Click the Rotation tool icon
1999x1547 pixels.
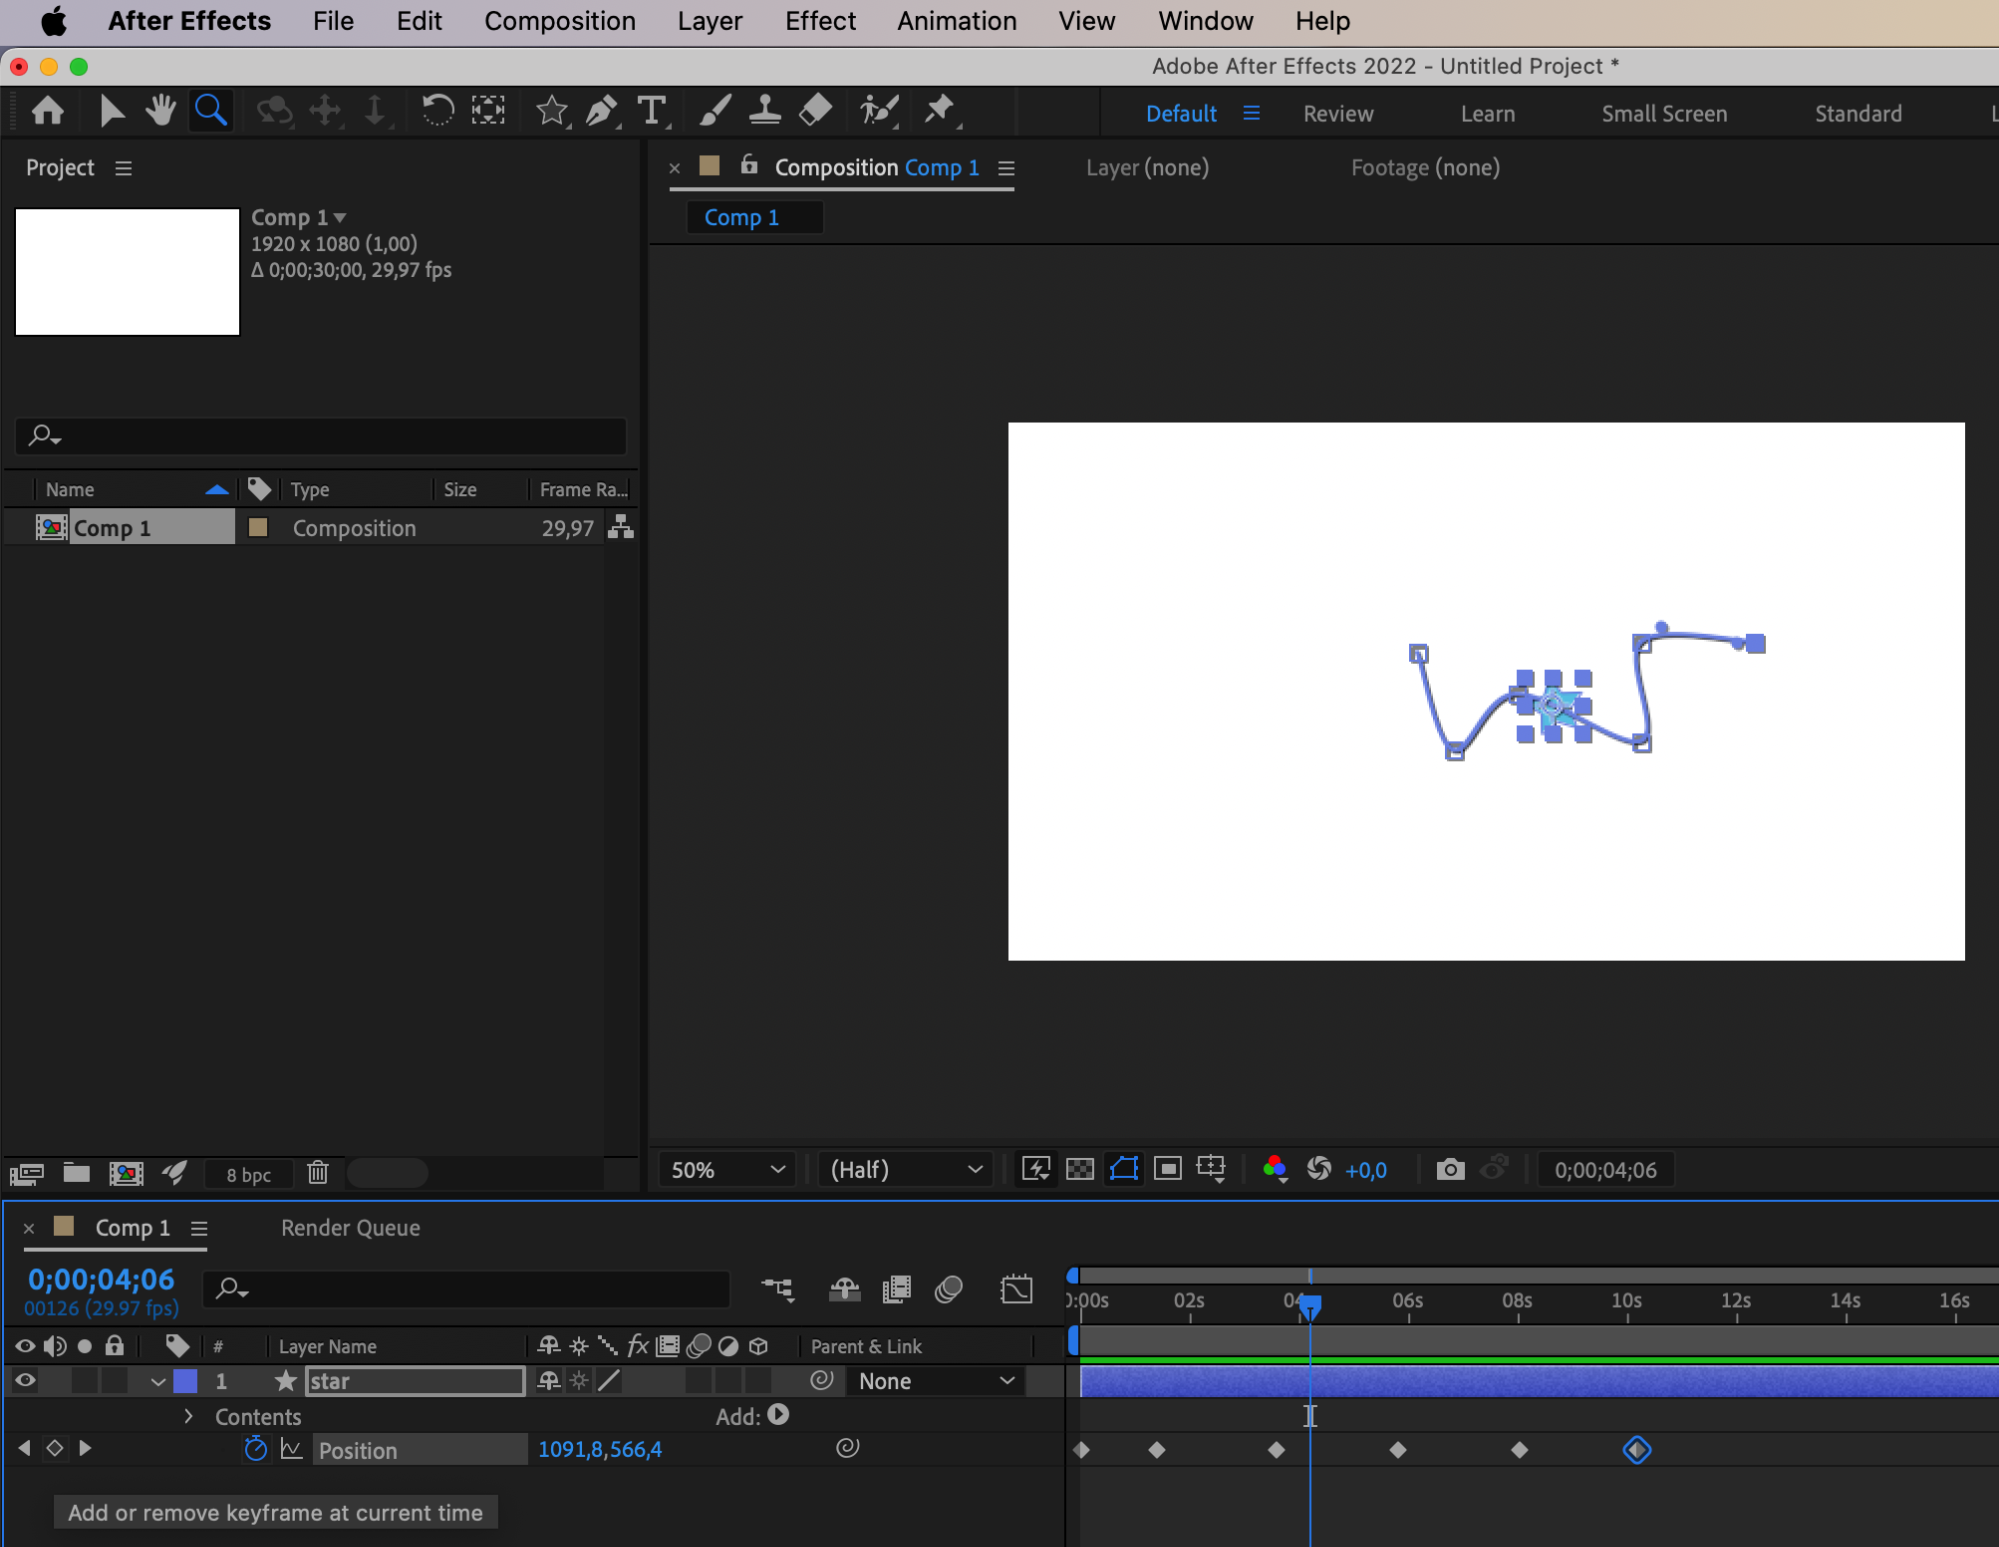[437, 110]
